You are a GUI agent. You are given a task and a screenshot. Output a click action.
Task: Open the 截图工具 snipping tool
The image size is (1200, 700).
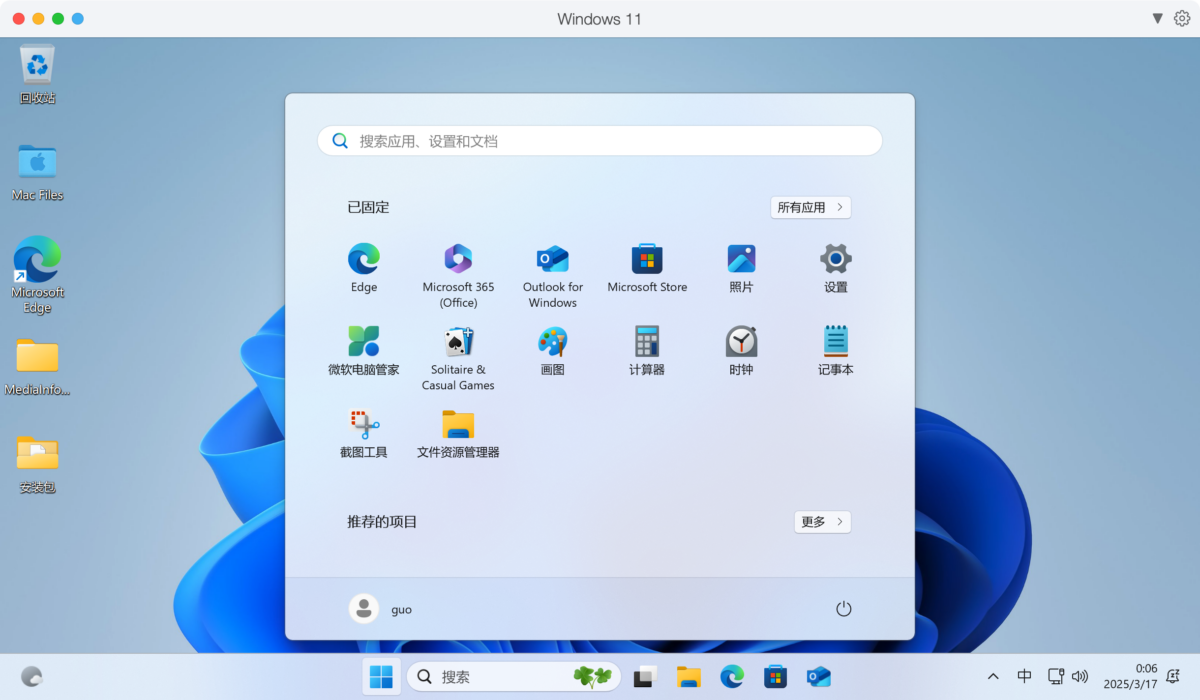pyautogui.click(x=364, y=433)
